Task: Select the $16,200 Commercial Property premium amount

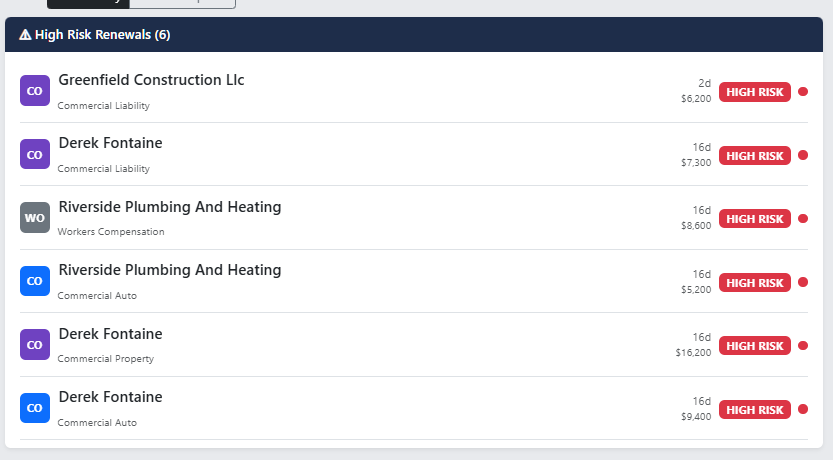Action: (693, 352)
